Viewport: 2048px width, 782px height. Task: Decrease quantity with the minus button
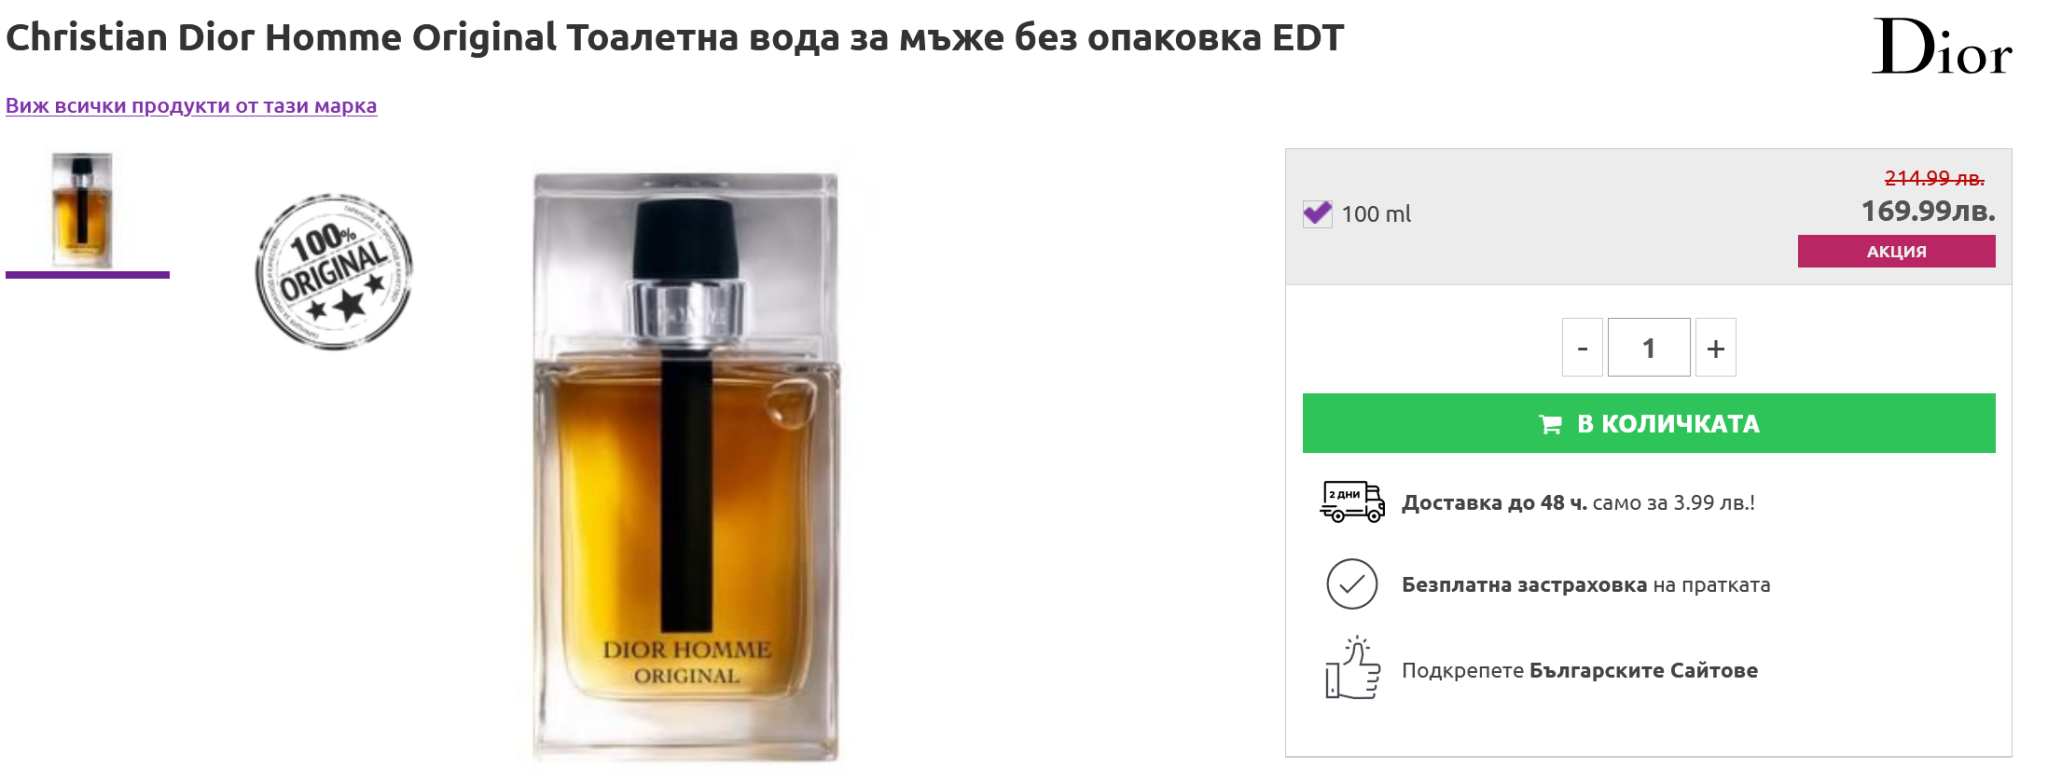(x=1582, y=348)
